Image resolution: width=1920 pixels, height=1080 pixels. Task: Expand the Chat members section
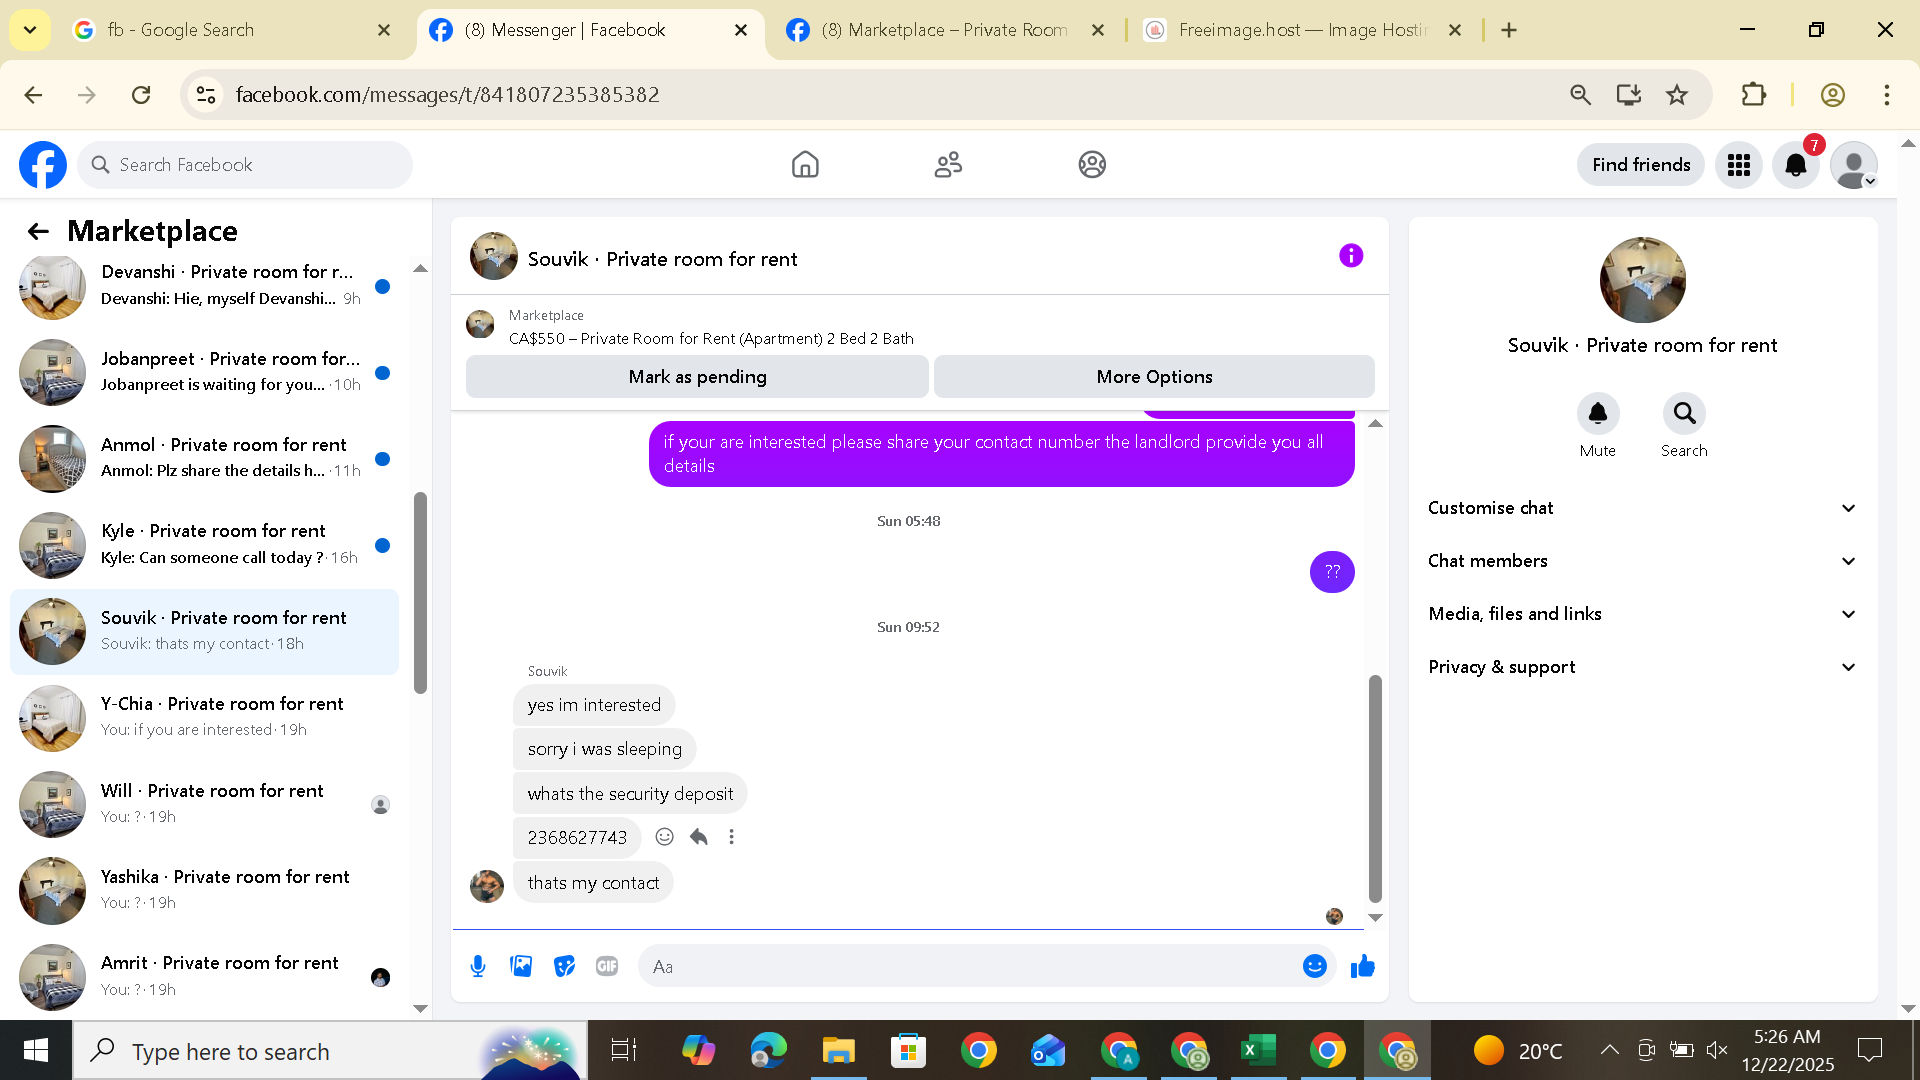(1642, 561)
